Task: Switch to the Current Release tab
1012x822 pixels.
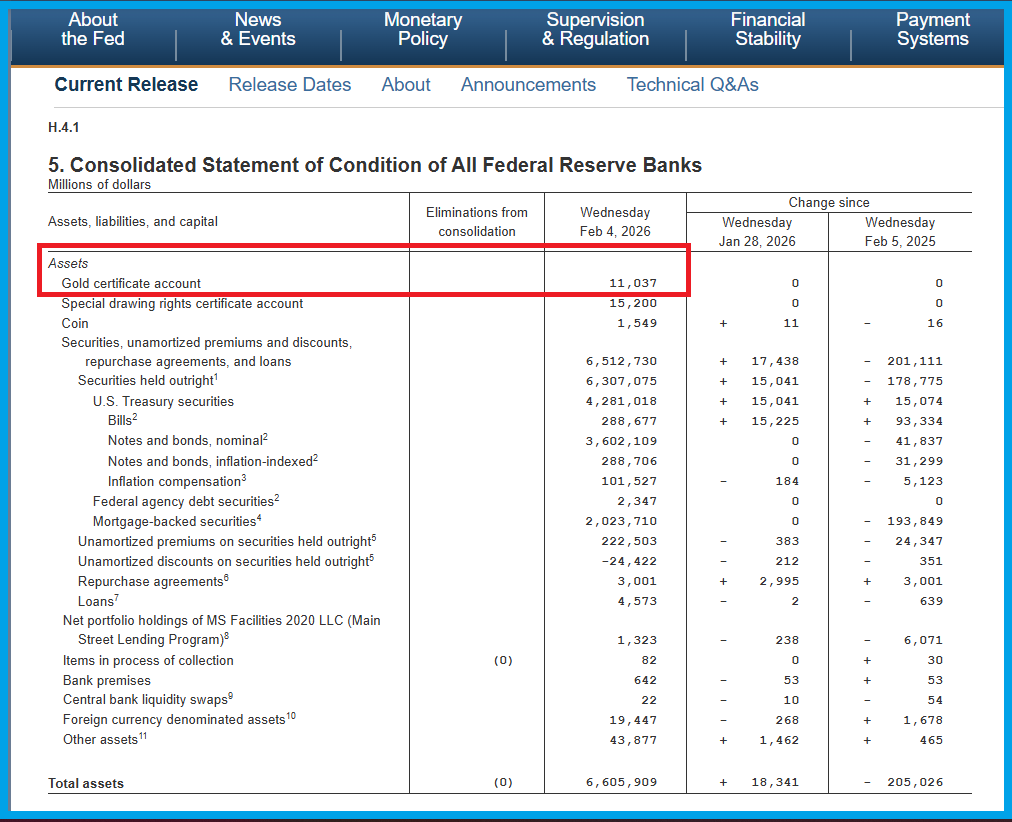Action: tap(126, 85)
